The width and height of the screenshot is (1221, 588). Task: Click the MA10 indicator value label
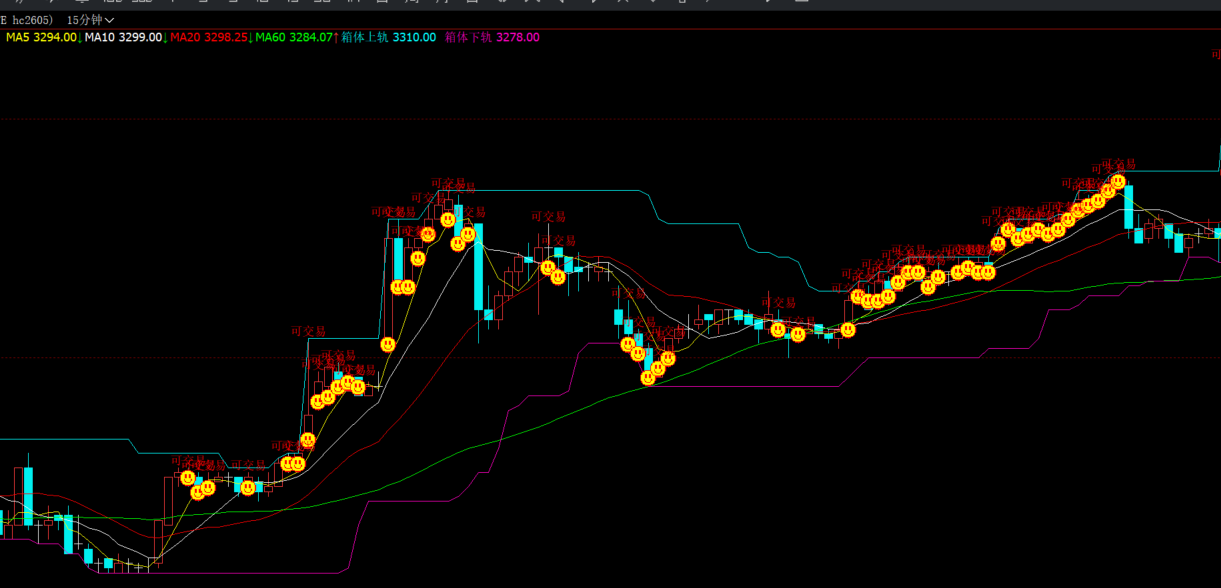(124, 37)
